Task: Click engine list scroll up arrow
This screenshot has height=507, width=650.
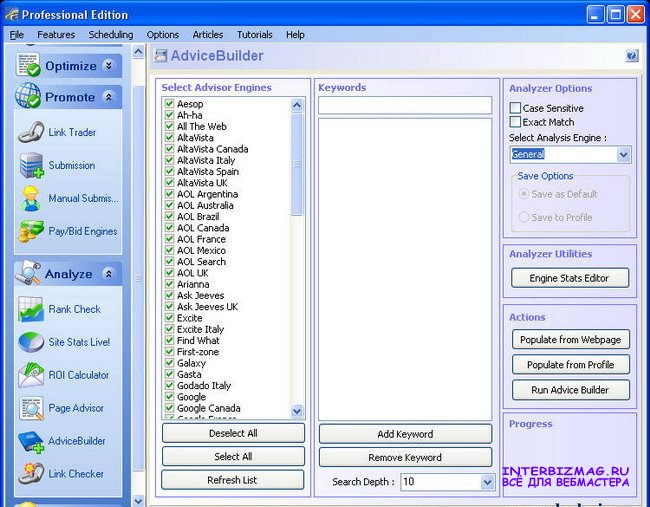Action: (x=296, y=105)
